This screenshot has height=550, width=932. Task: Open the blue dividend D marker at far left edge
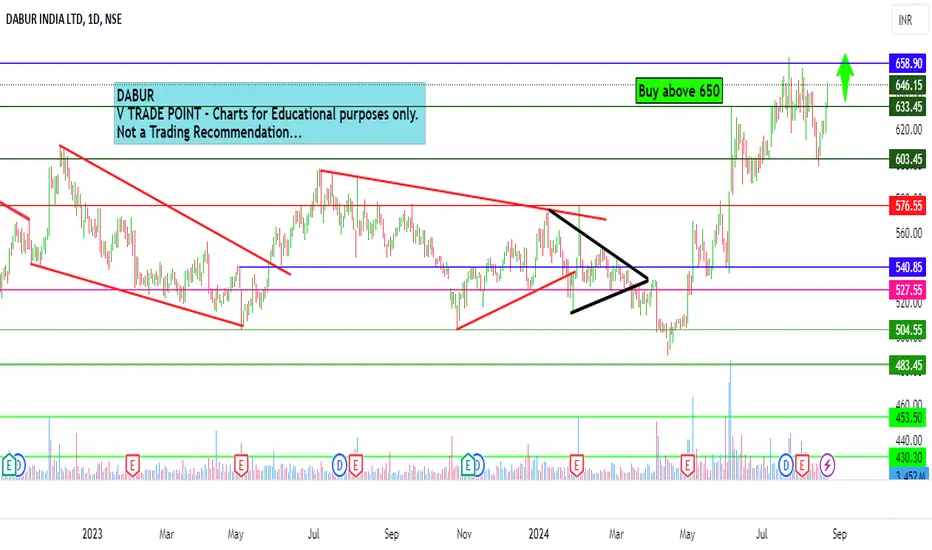[19, 465]
